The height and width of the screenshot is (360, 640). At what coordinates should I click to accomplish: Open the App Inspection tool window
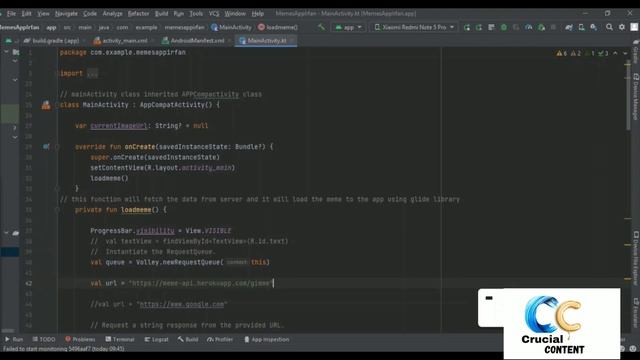267,339
